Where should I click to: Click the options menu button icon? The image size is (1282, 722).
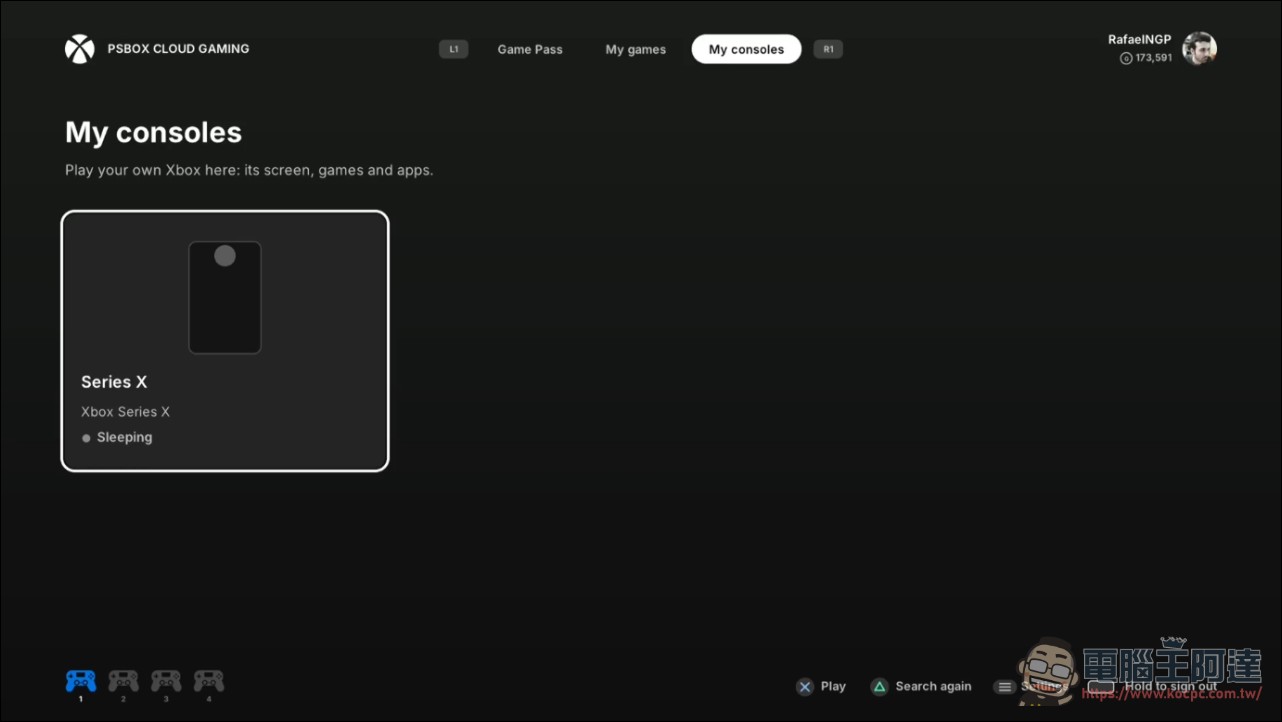click(x=1005, y=687)
